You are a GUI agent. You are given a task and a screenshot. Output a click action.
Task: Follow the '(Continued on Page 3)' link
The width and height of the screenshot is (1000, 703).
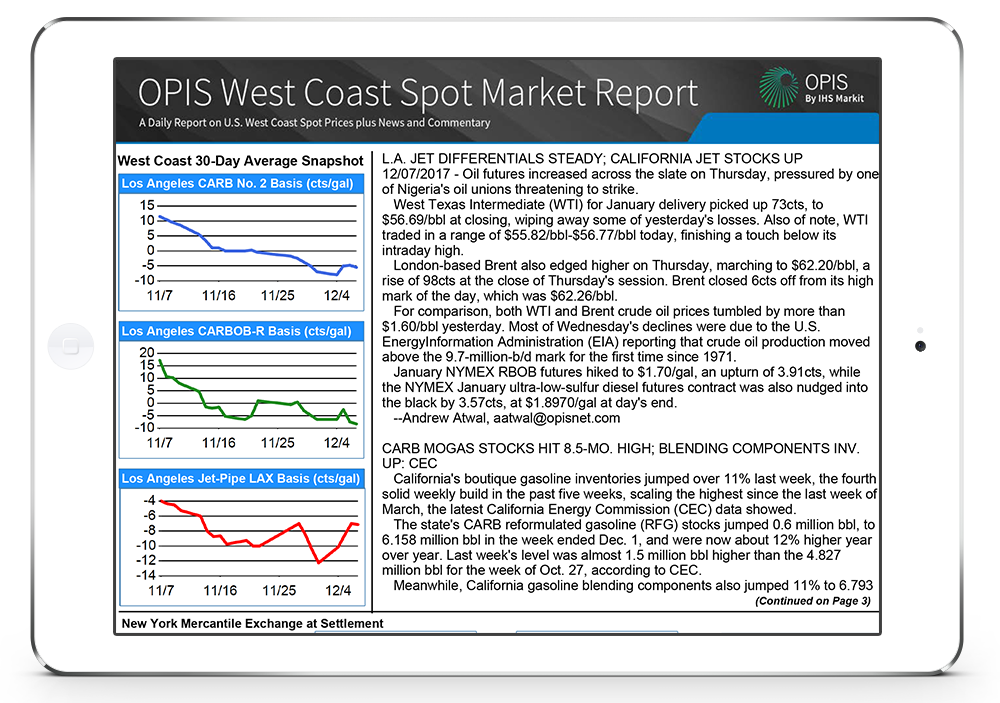(812, 601)
